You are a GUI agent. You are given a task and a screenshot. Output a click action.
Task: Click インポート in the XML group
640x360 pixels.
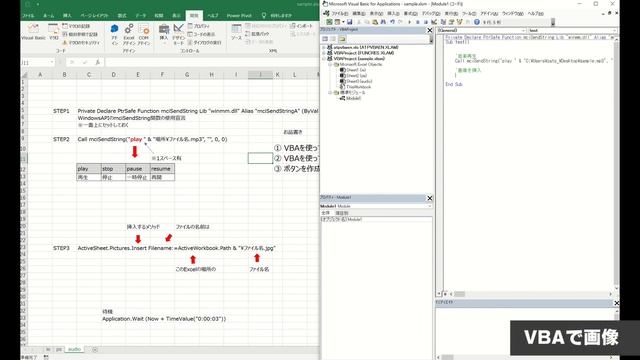coord(302,26)
